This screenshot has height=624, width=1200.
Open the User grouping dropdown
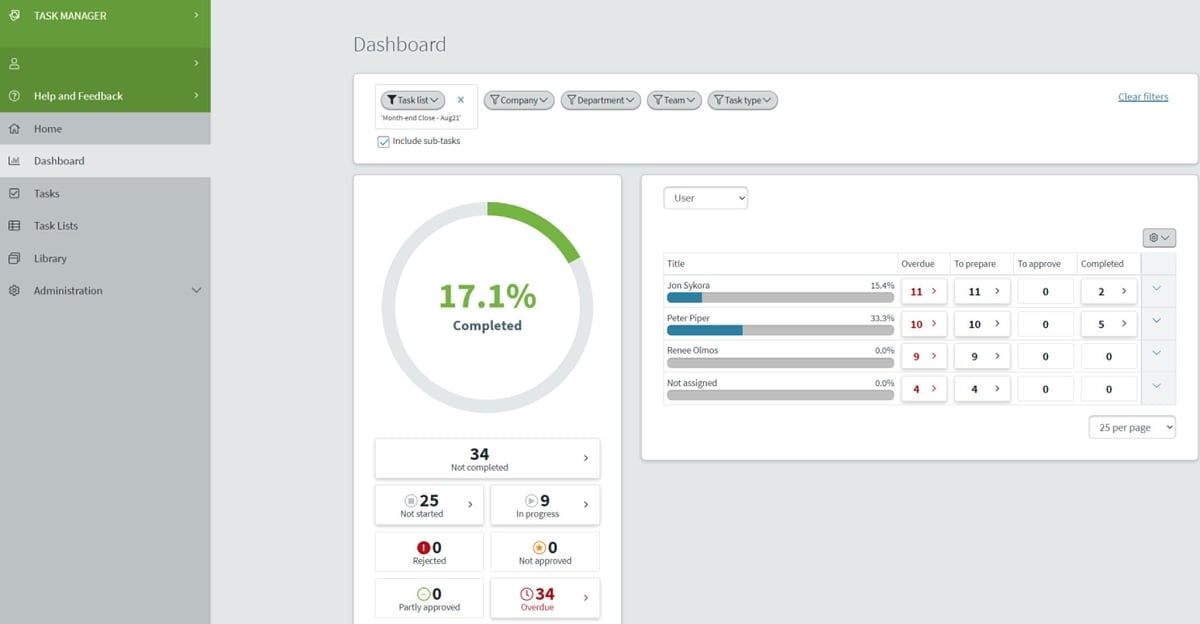(x=705, y=197)
